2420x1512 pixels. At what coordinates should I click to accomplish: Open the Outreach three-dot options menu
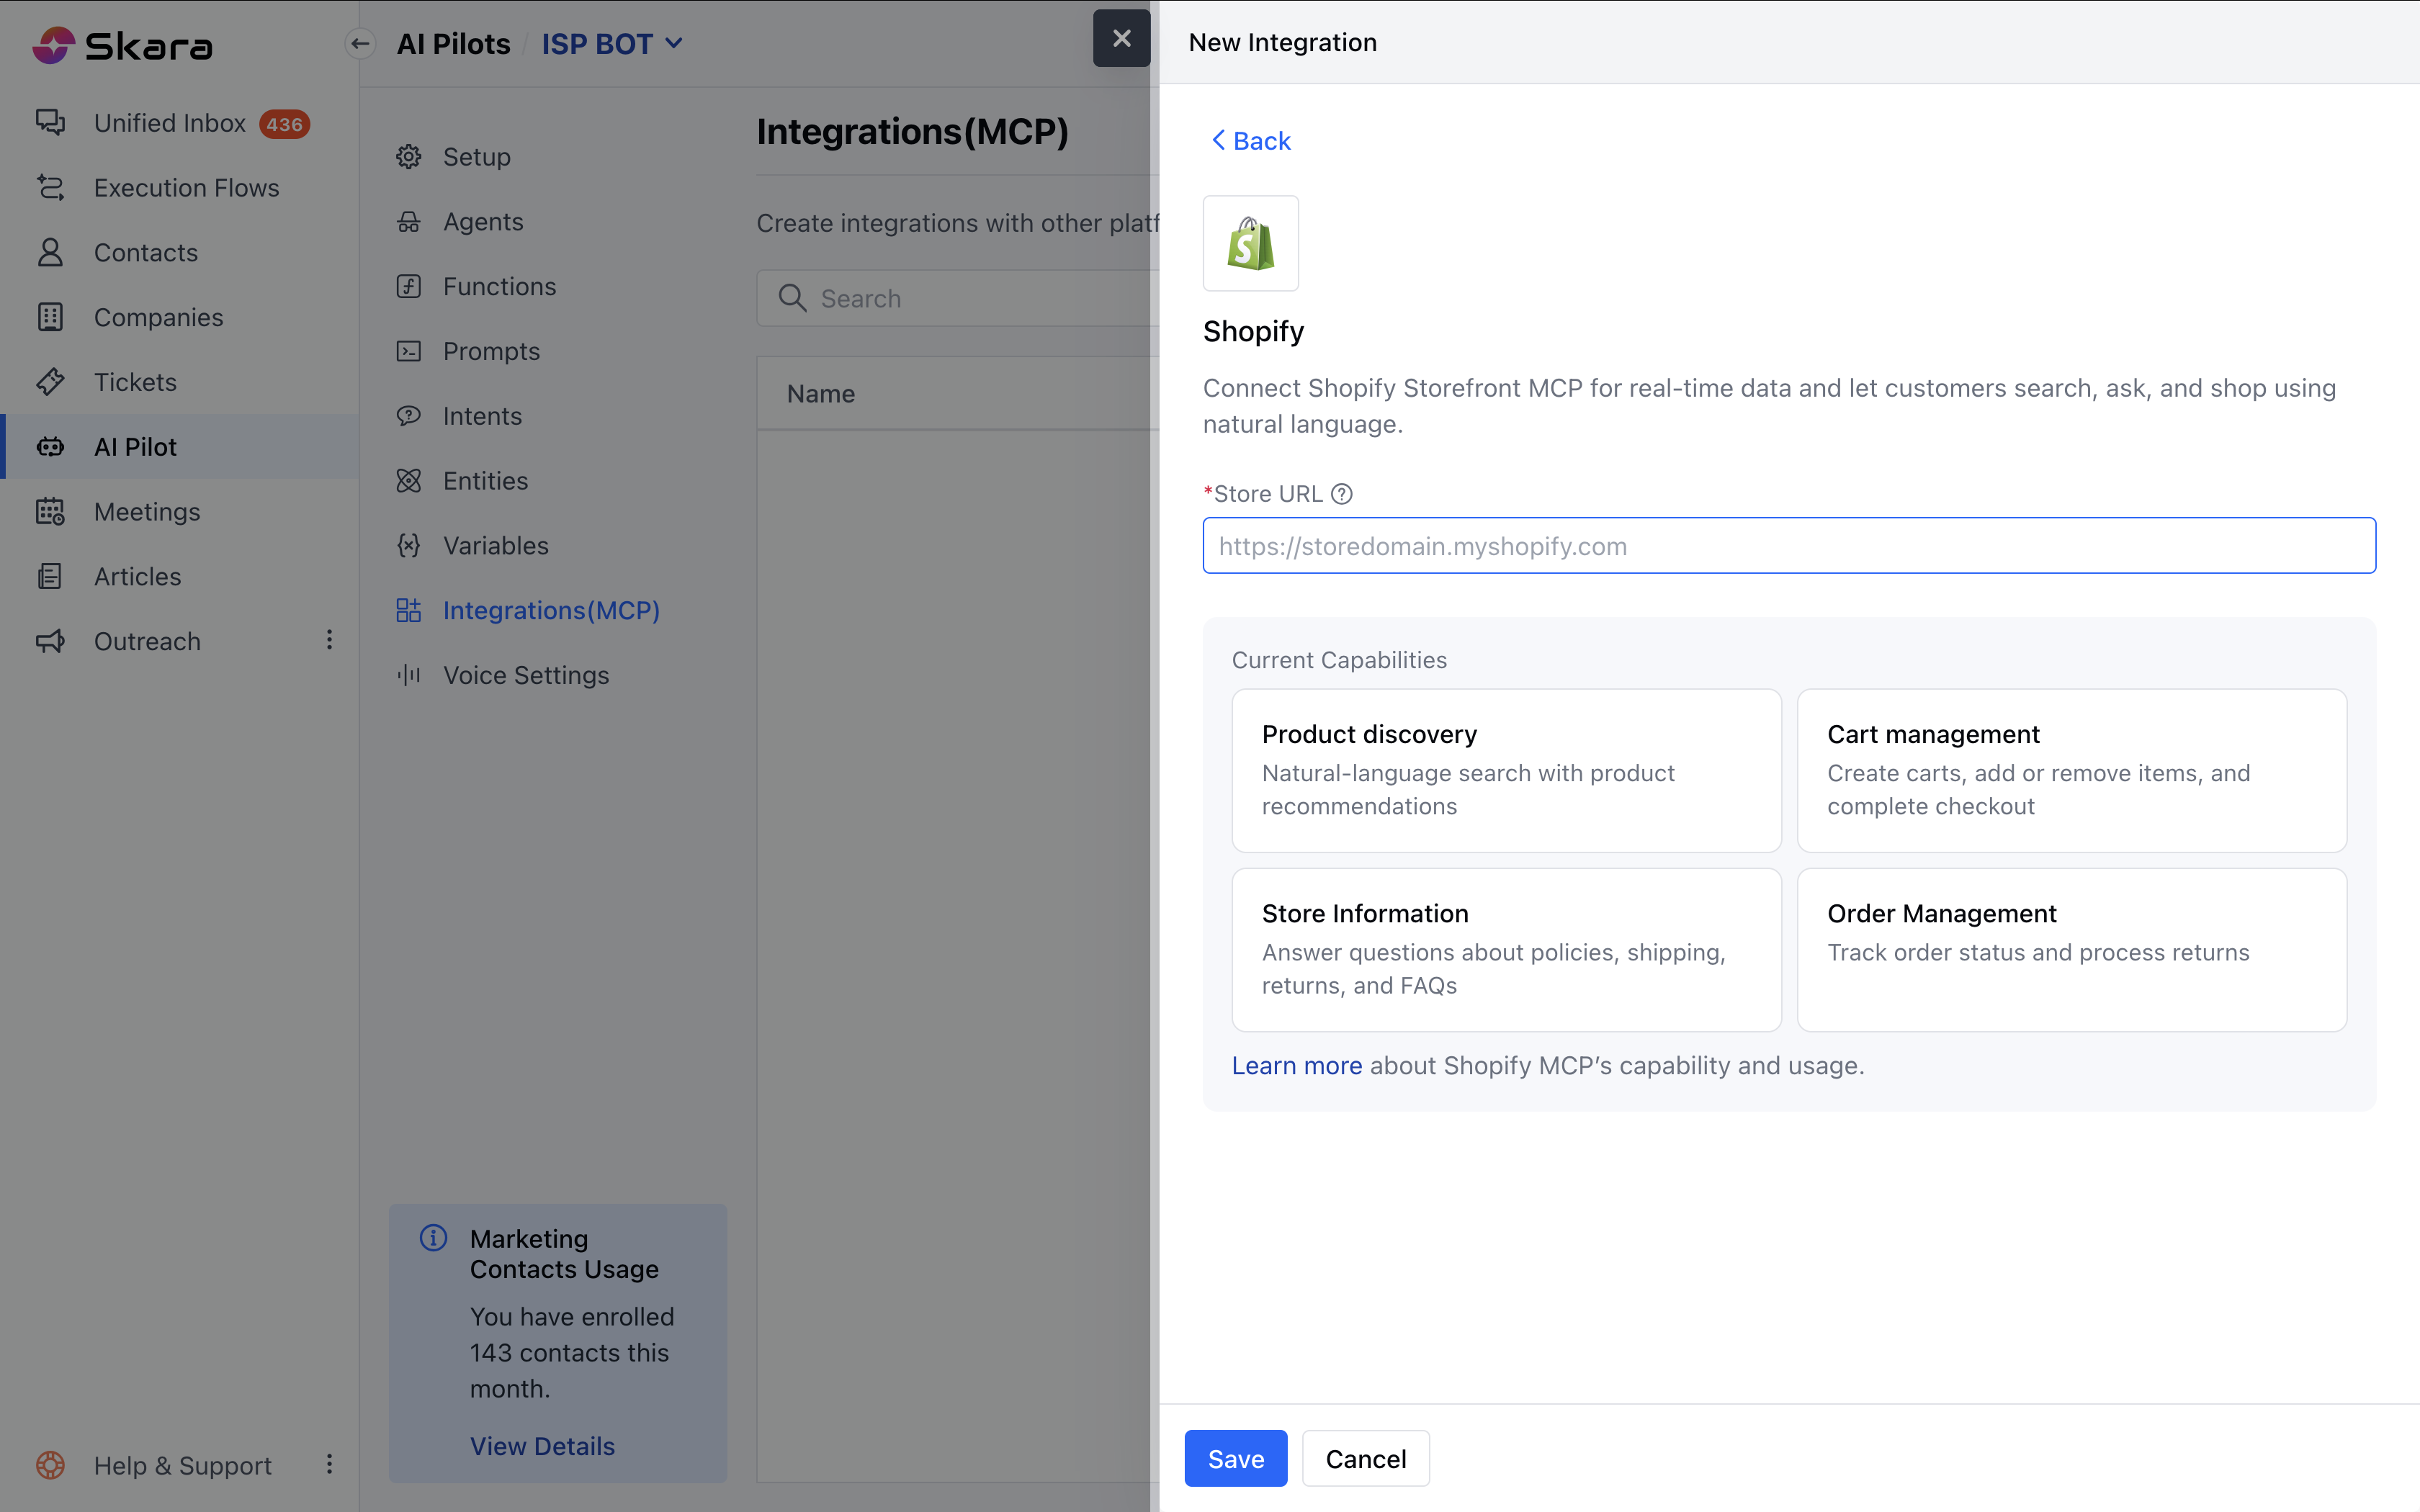329,640
